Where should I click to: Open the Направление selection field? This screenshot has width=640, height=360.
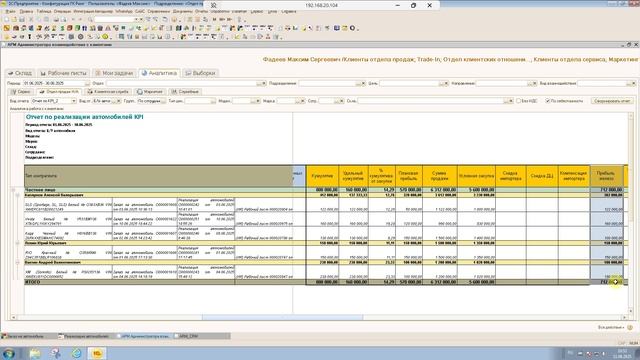506,83
